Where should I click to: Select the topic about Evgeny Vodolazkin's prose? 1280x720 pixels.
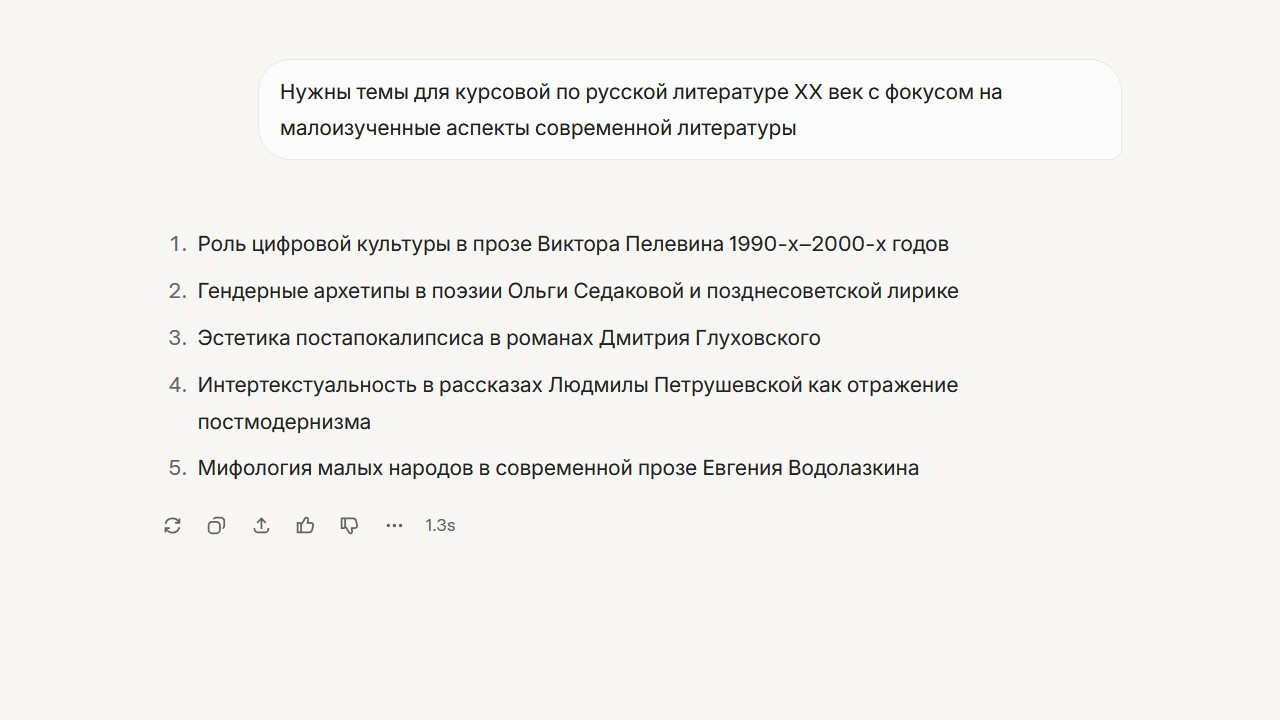(x=559, y=467)
